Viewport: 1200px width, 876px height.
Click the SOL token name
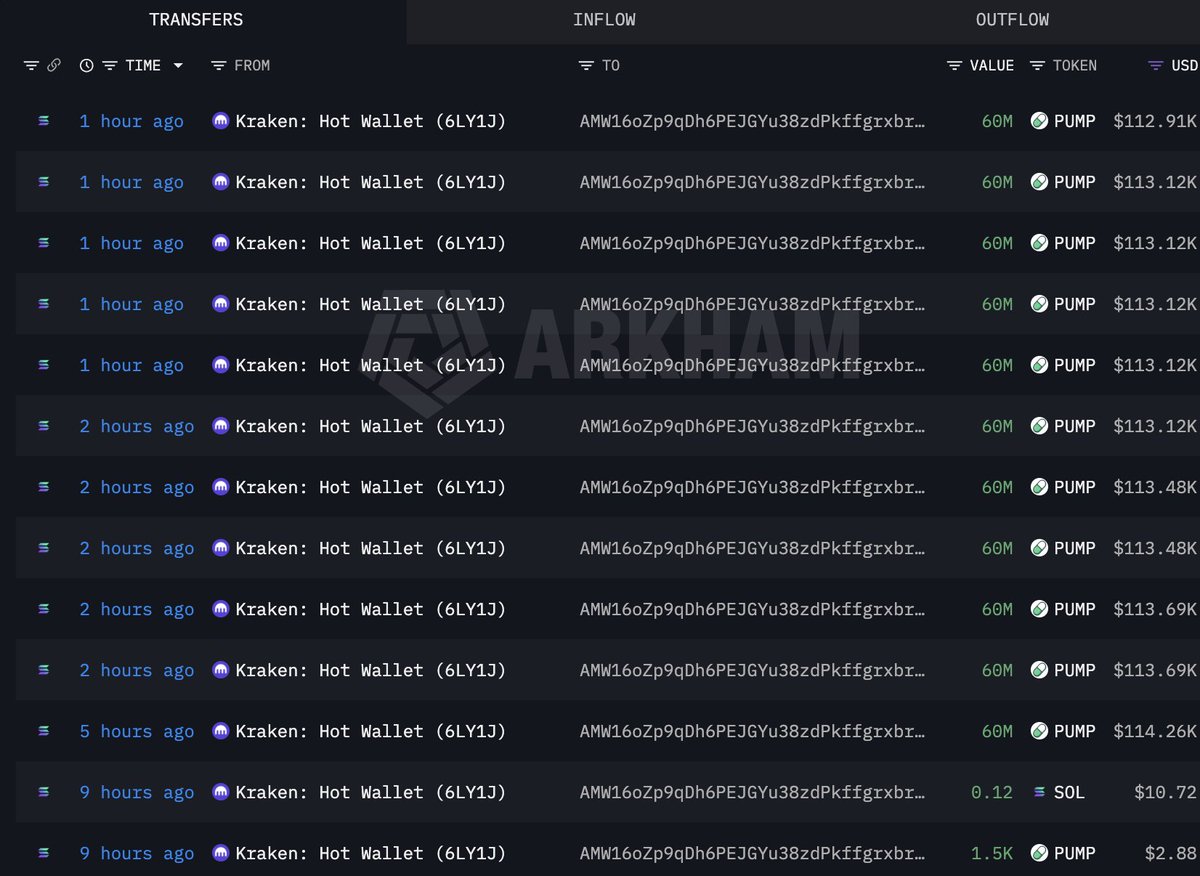[x=1069, y=792]
